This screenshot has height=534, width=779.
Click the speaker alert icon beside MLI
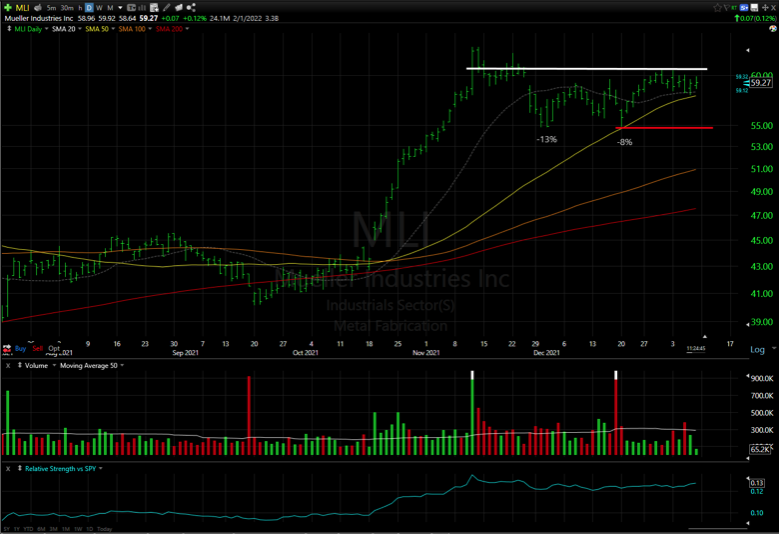tap(38, 7)
